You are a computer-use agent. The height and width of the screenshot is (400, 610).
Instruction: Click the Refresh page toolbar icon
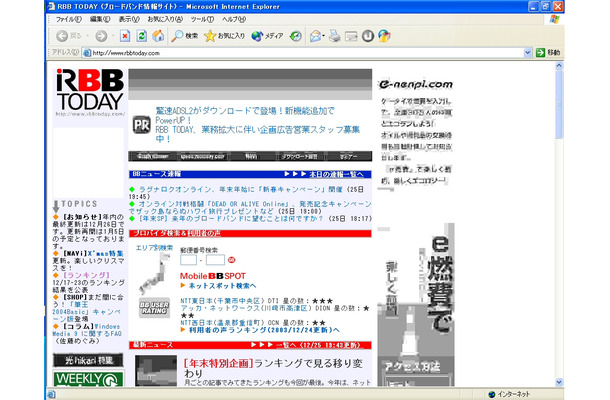pos(142,36)
